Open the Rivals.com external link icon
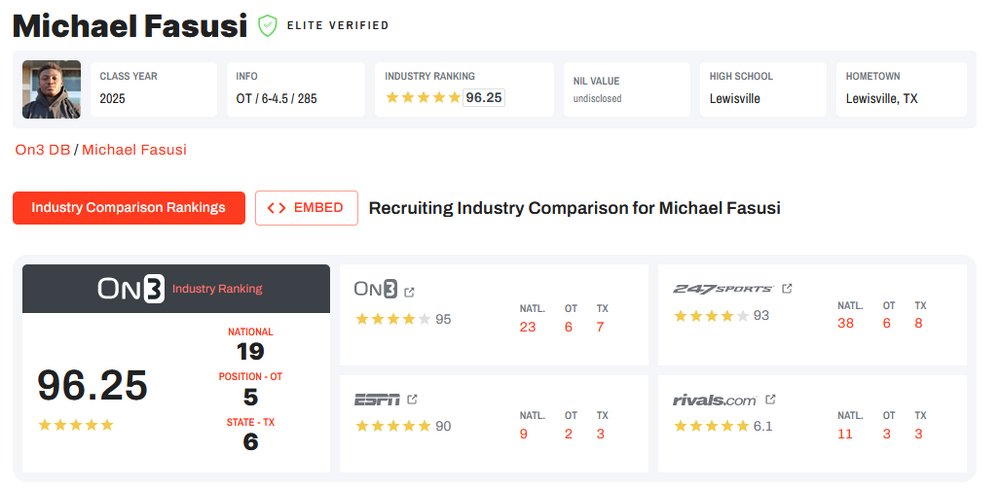This screenshot has height=488, width=1000. coord(770,400)
